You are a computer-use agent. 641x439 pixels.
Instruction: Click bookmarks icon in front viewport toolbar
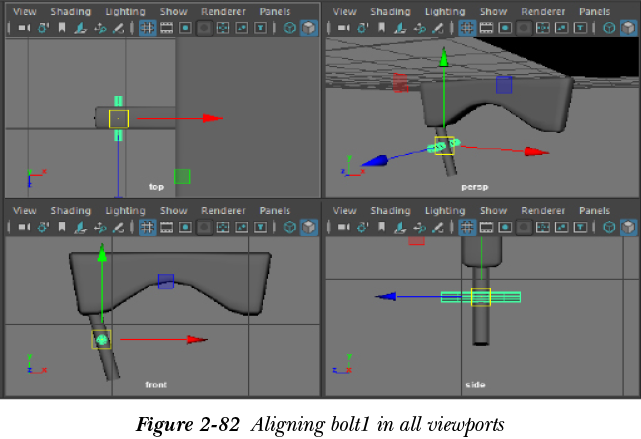coord(62,227)
